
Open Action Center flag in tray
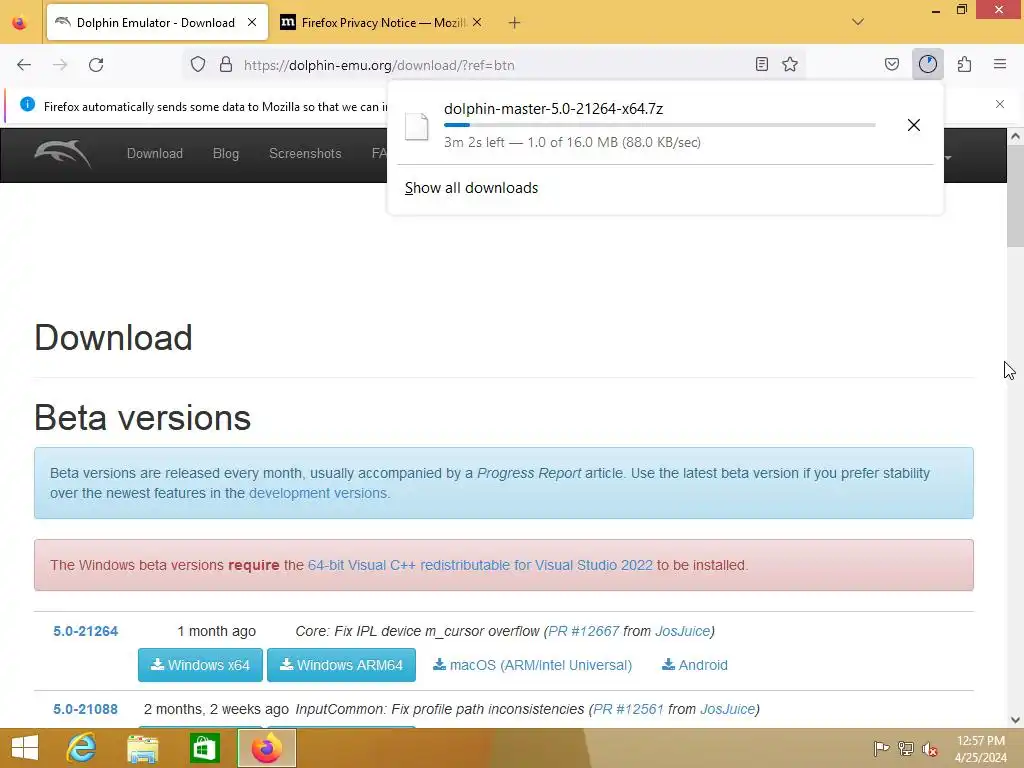tap(881, 748)
